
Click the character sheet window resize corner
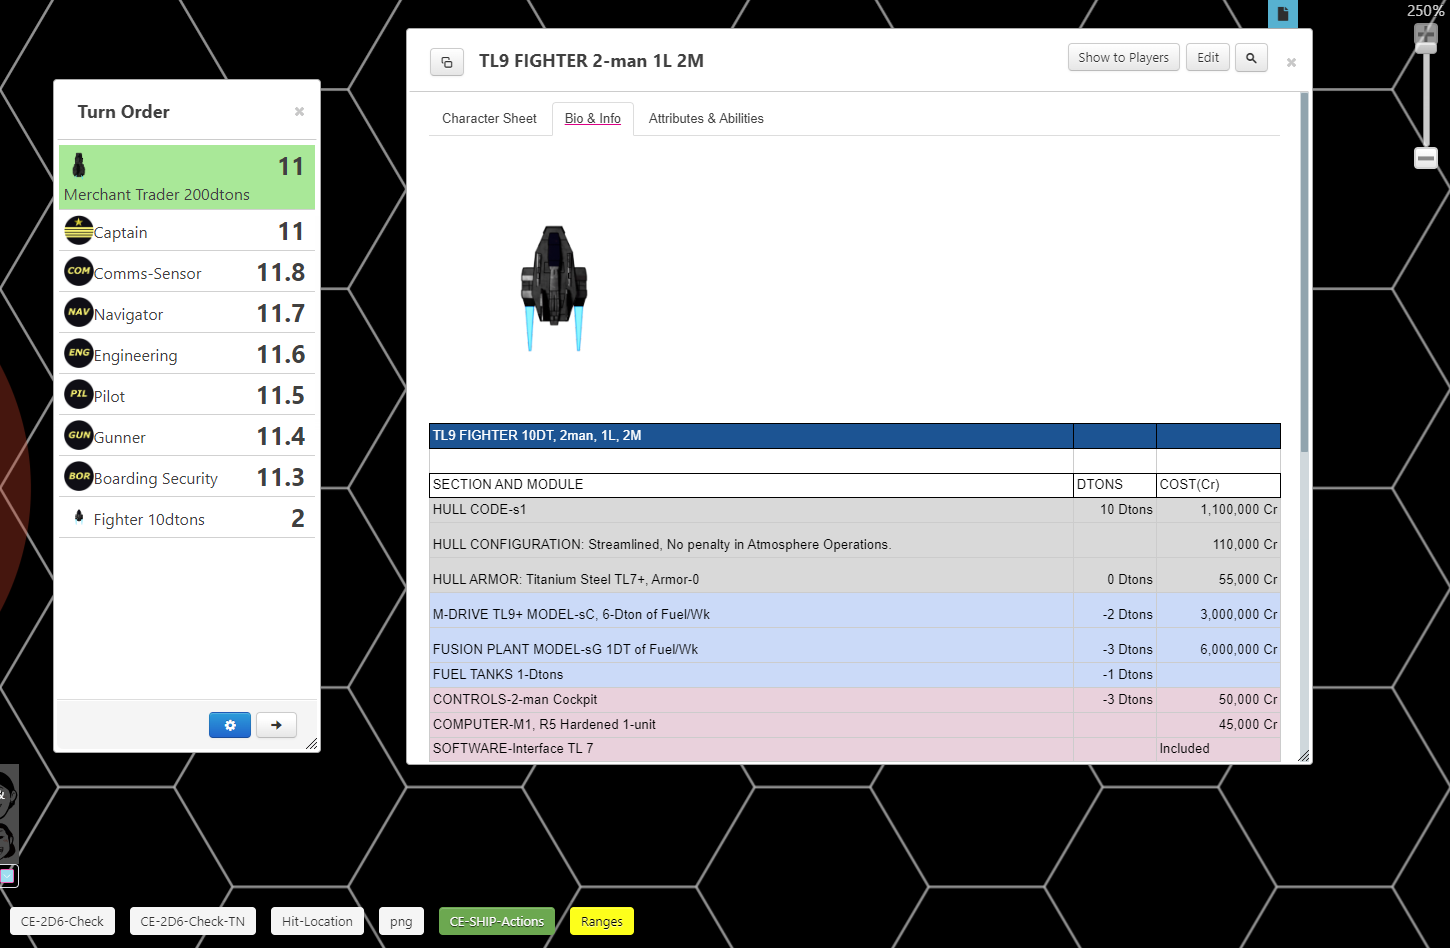[1303, 756]
